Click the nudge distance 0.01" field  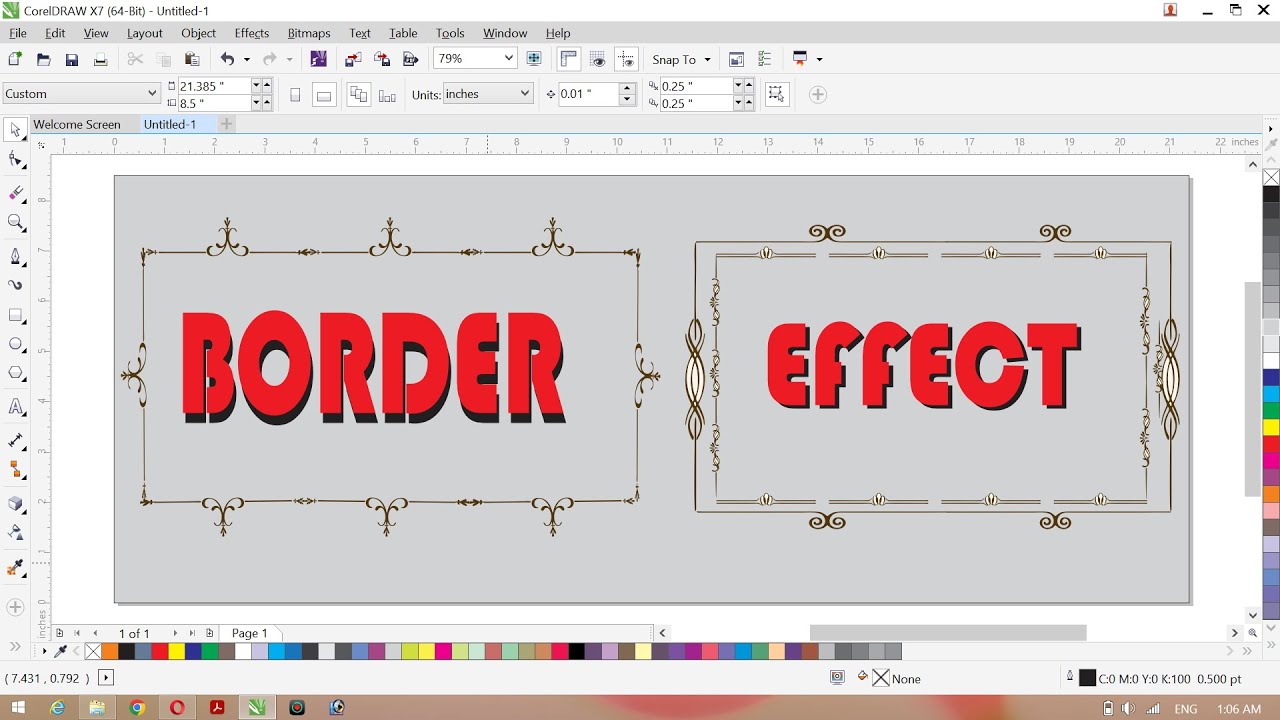590,94
